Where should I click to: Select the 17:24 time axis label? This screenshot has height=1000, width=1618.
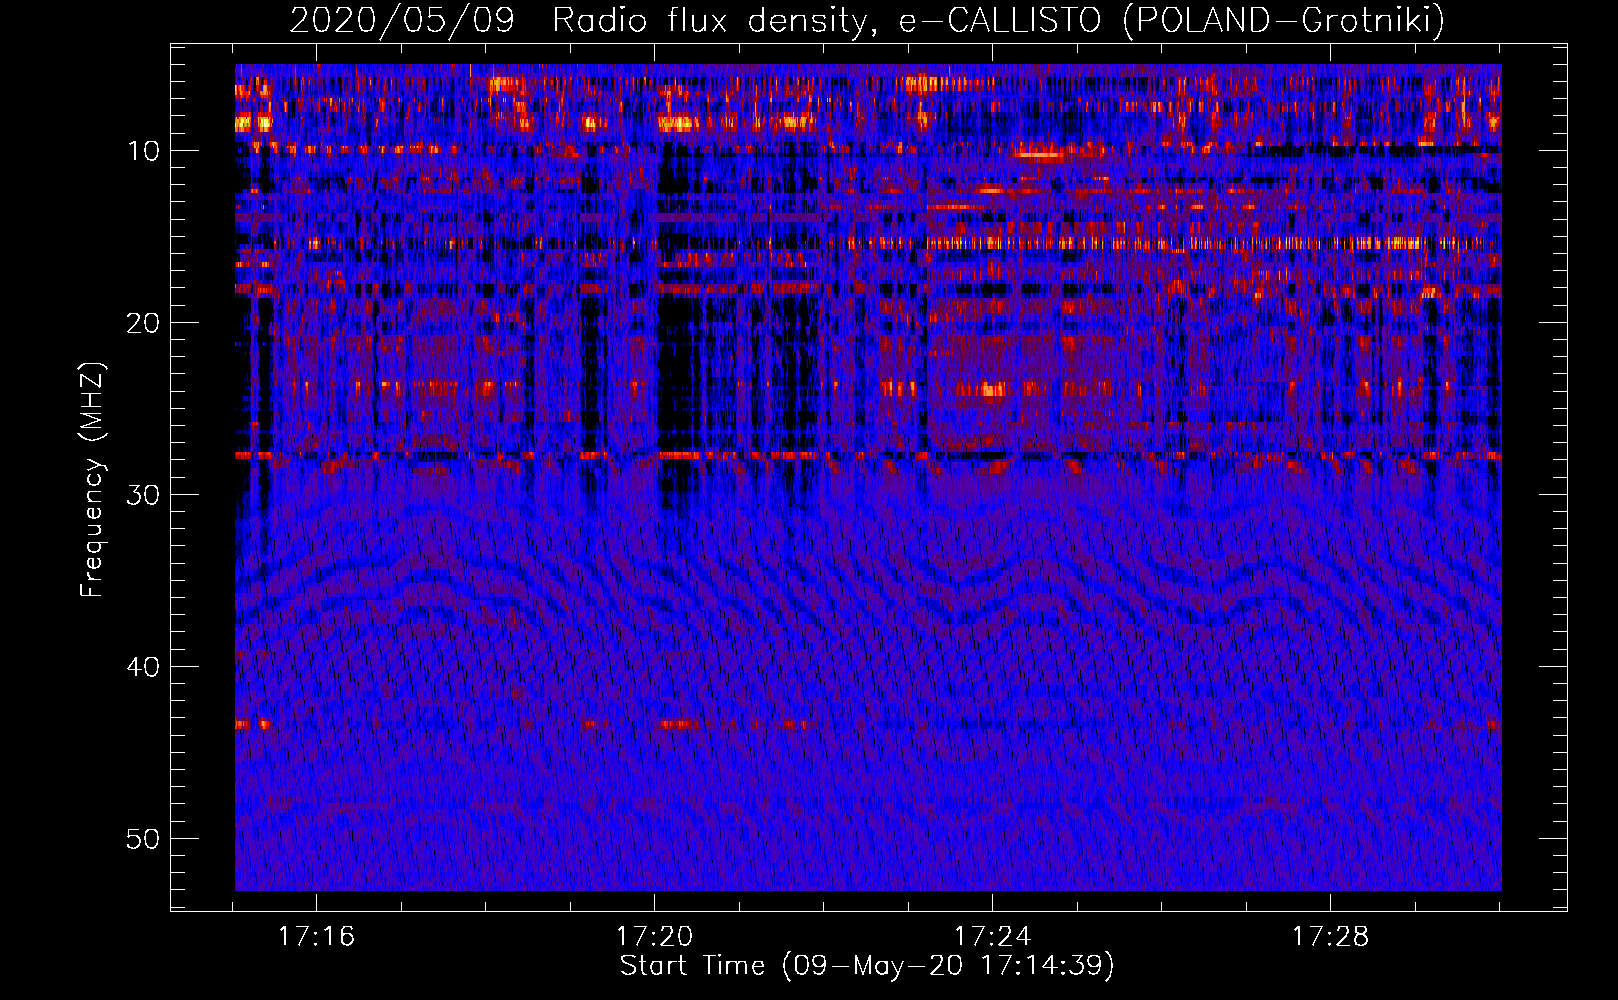tap(992, 937)
